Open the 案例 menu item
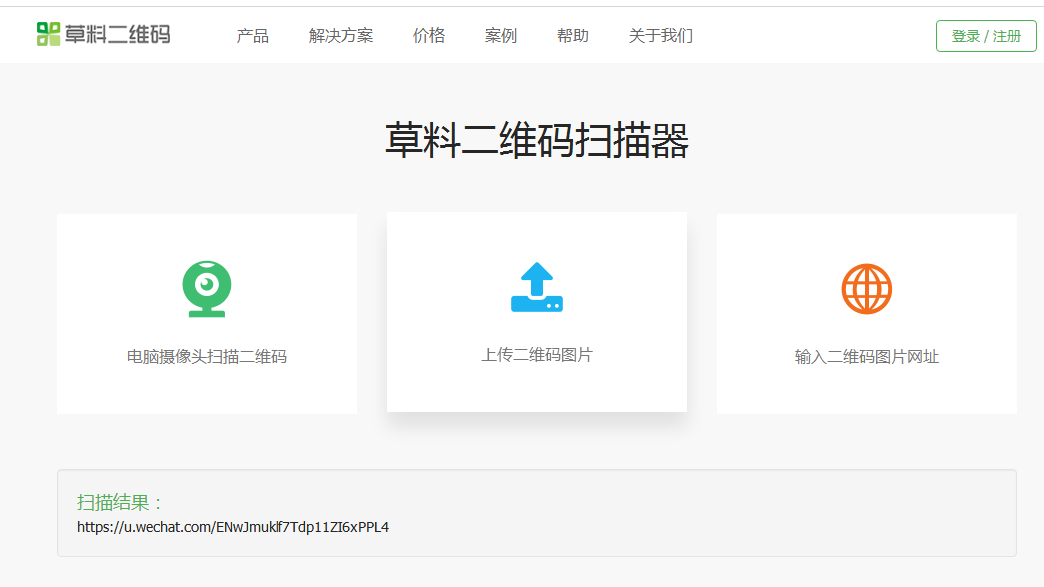The image size is (1044, 587). tap(501, 36)
